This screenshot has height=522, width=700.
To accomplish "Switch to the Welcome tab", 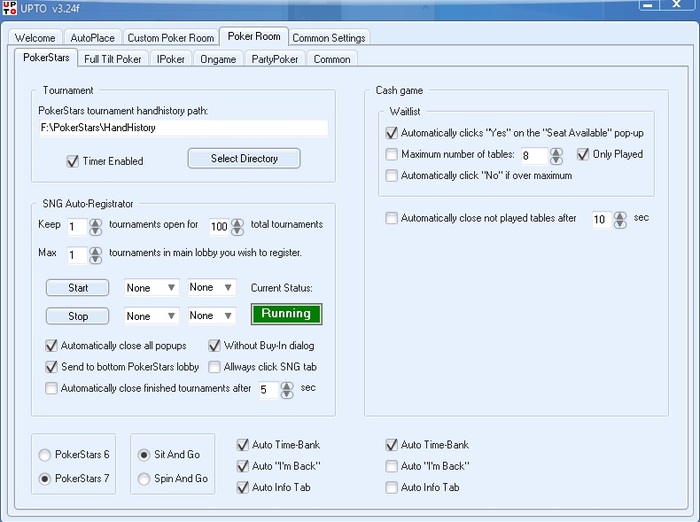I will coord(35,38).
